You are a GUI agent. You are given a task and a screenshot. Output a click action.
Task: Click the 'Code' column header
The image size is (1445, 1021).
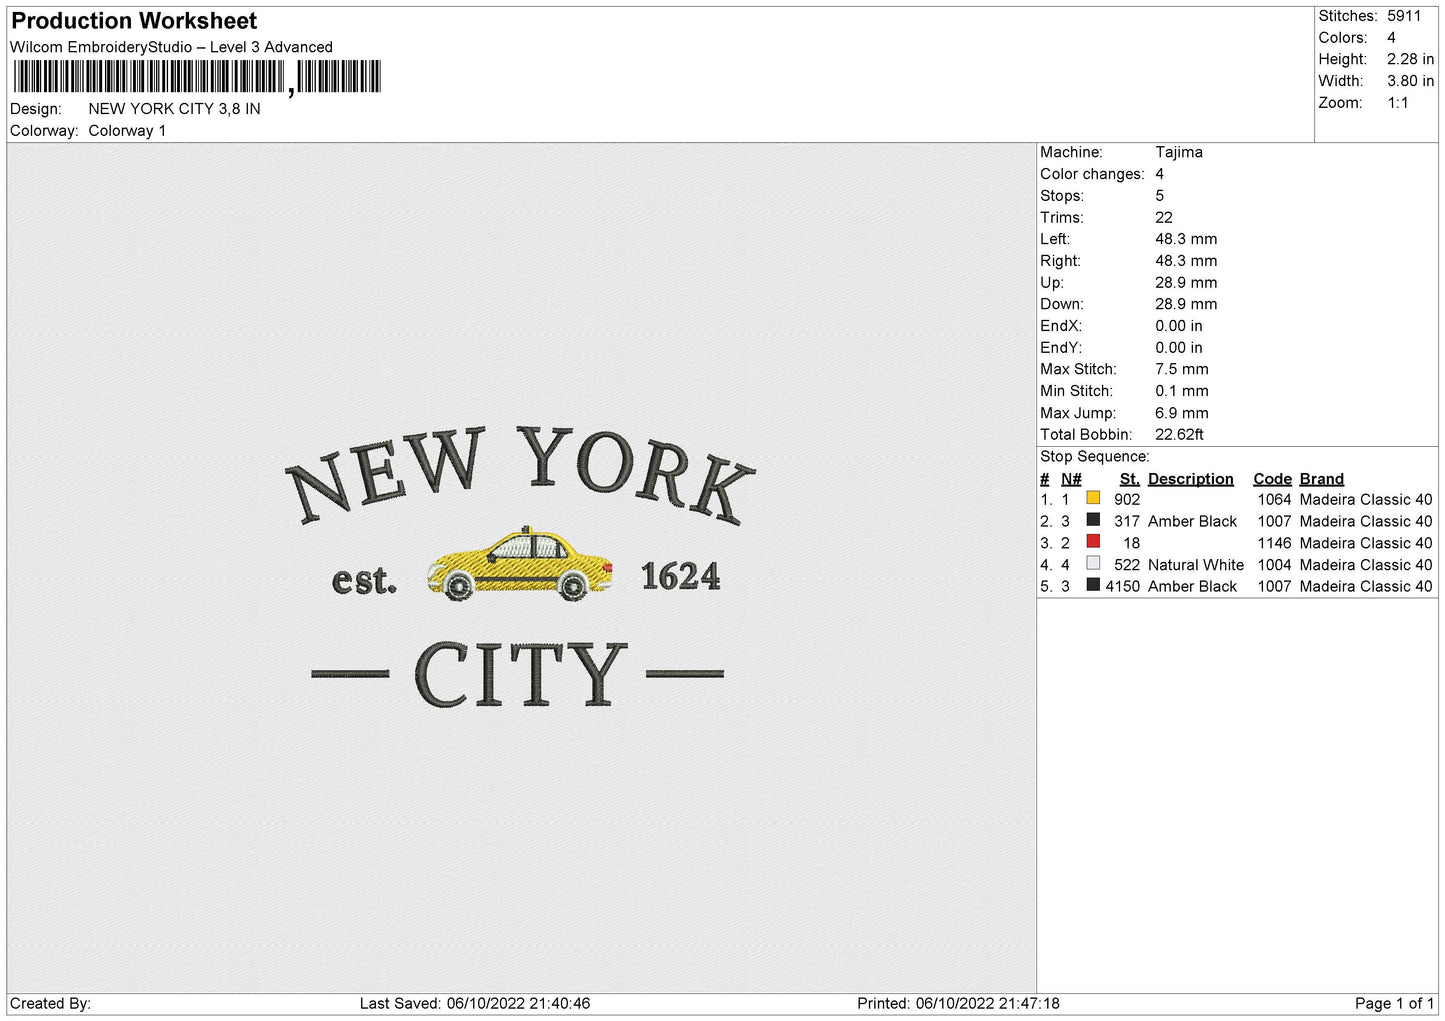[x=1272, y=479]
